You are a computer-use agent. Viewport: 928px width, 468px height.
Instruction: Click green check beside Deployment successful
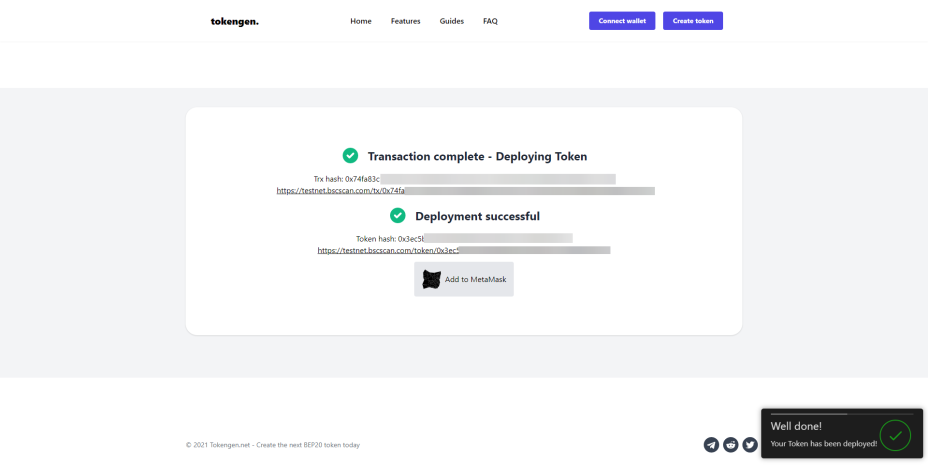click(x=398, y=215)
